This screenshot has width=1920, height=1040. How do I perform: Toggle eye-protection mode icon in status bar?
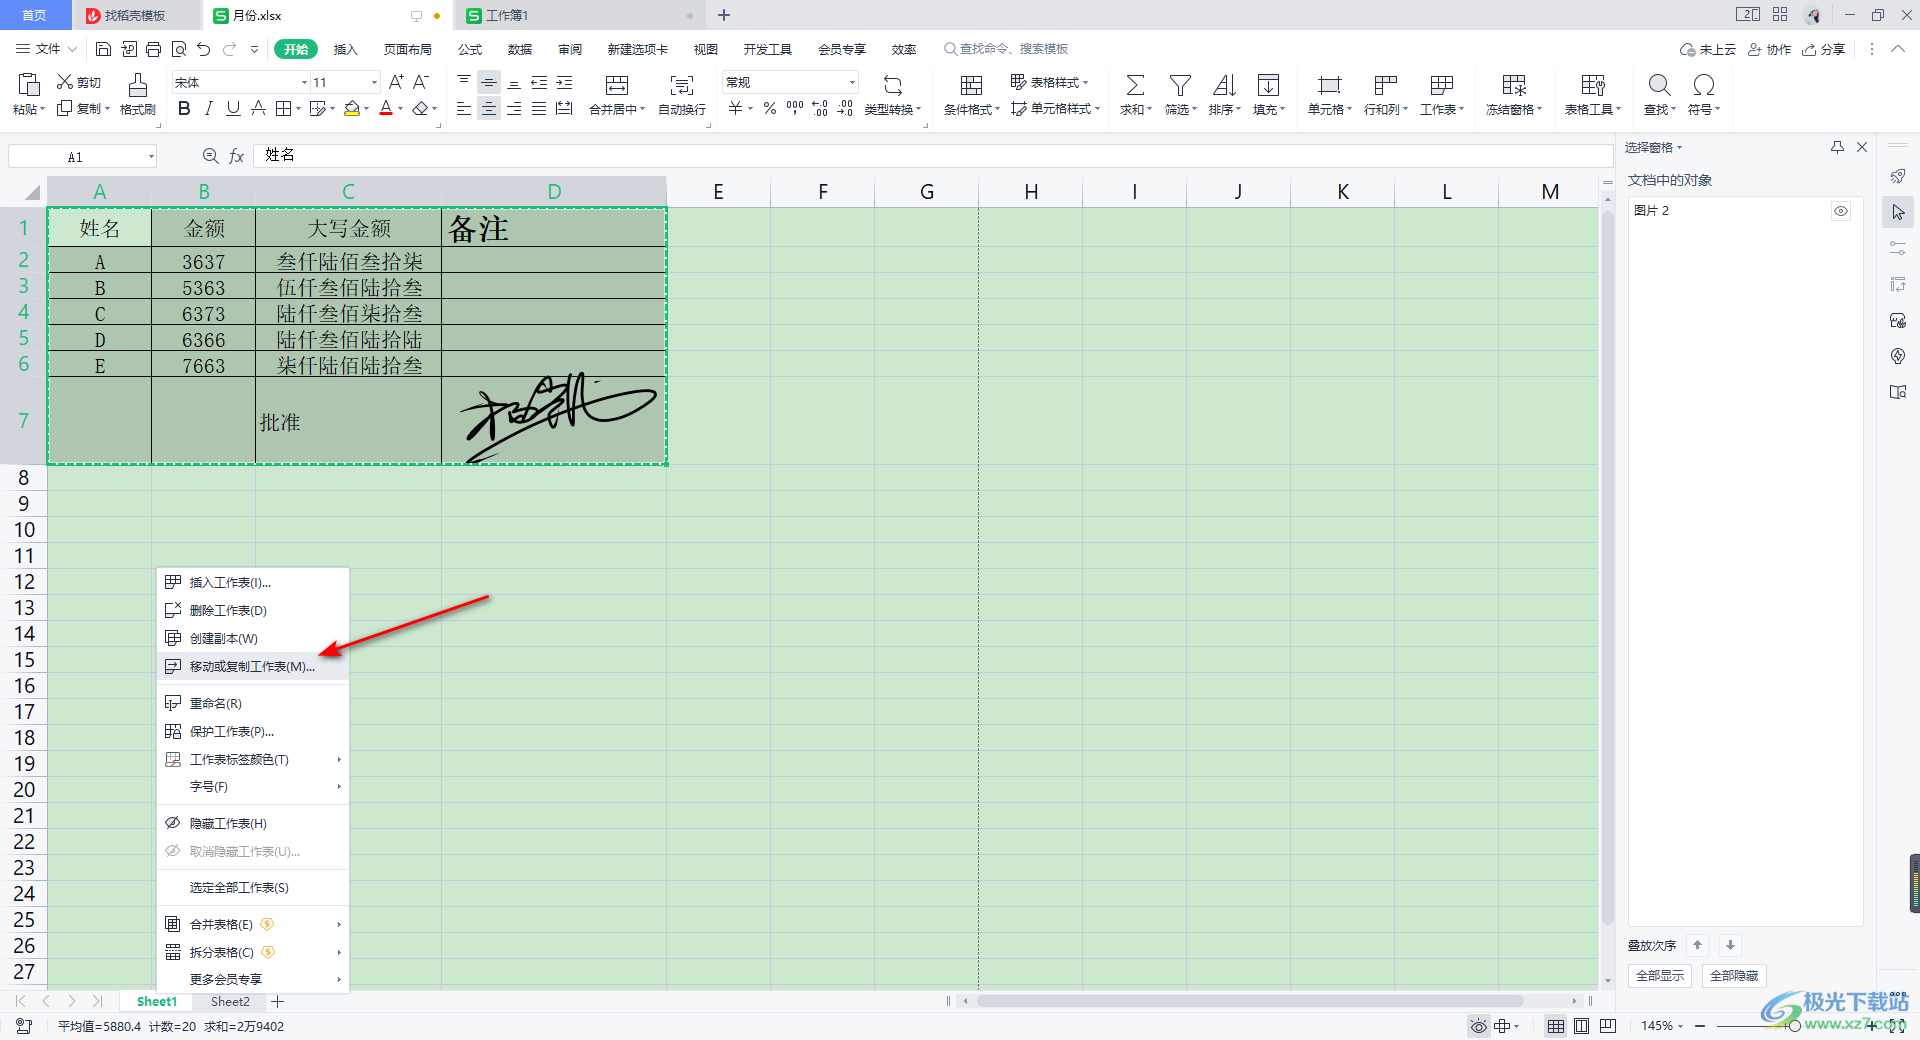(x=1478, y=1026)
